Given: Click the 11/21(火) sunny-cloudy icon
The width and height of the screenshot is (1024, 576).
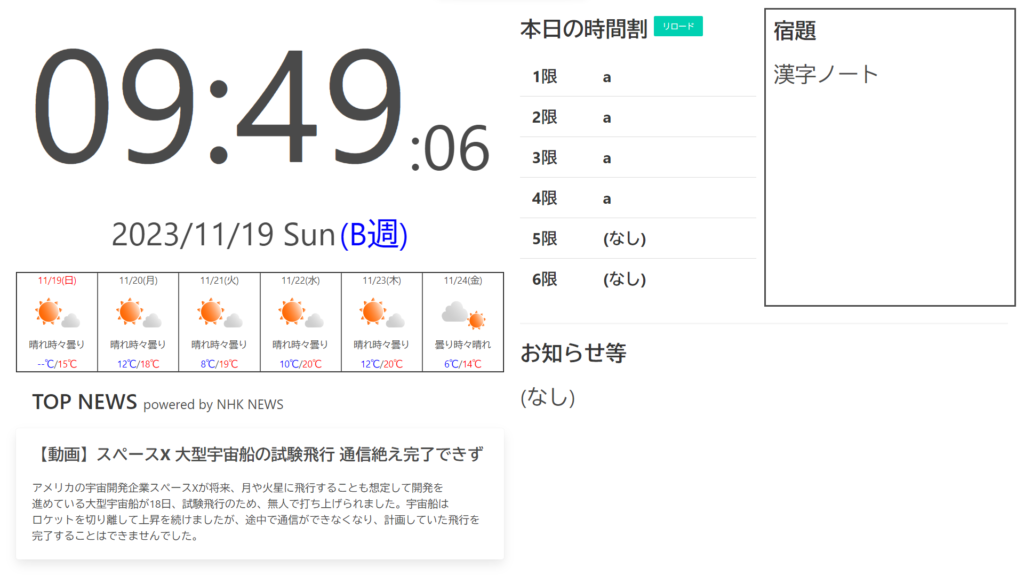Looking at the screenshot, I should pyautogui.click(x=219, y=314).
